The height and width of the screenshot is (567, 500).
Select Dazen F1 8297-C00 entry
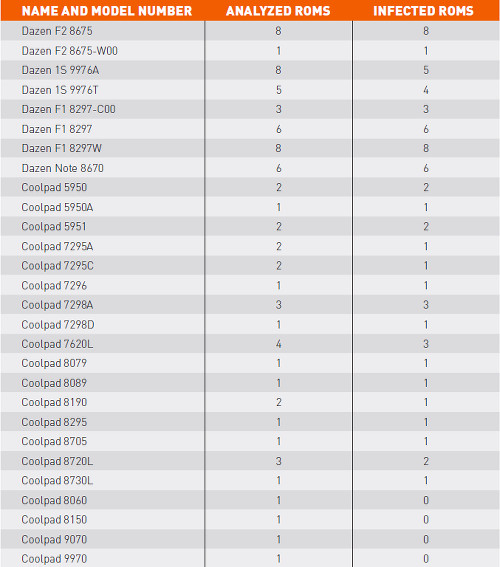pos(68,109)
